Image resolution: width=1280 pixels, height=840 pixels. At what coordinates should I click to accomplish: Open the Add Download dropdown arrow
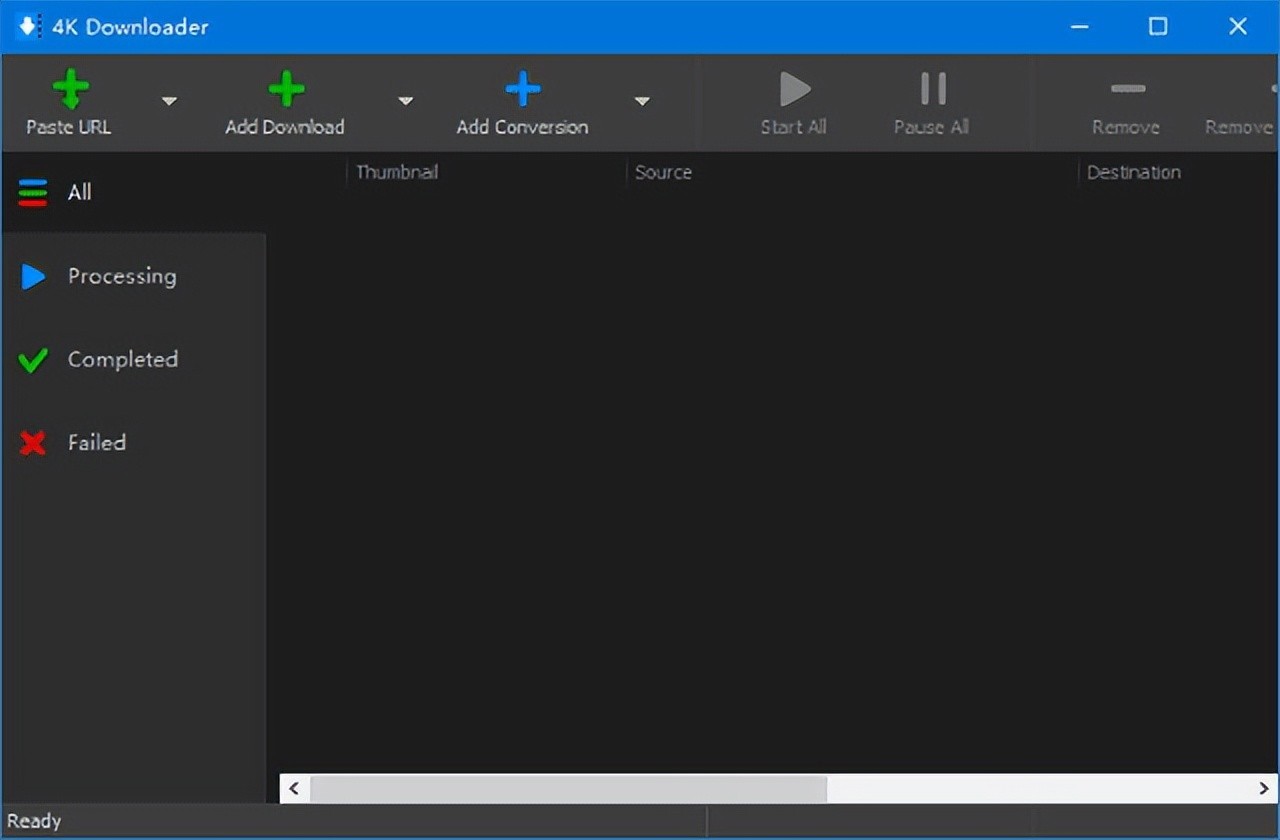coord(405,101)
